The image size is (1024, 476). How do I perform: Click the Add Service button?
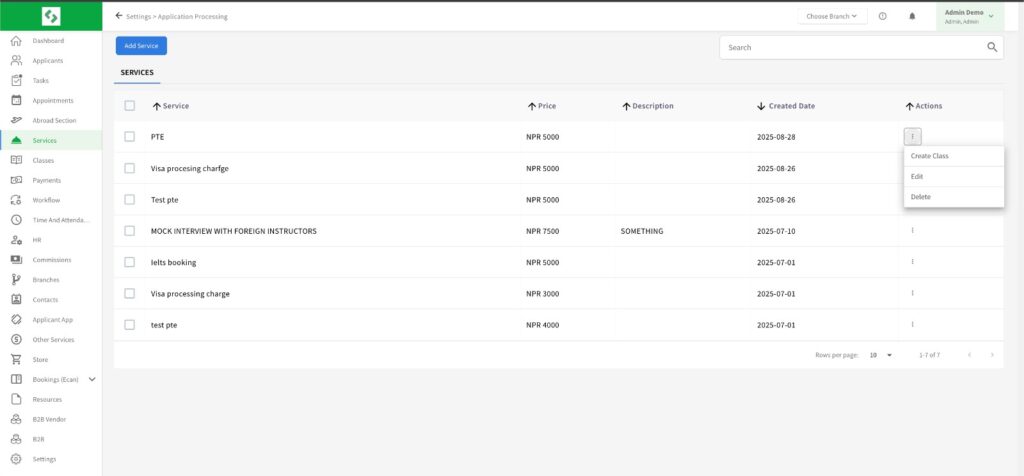click(141, 46)
